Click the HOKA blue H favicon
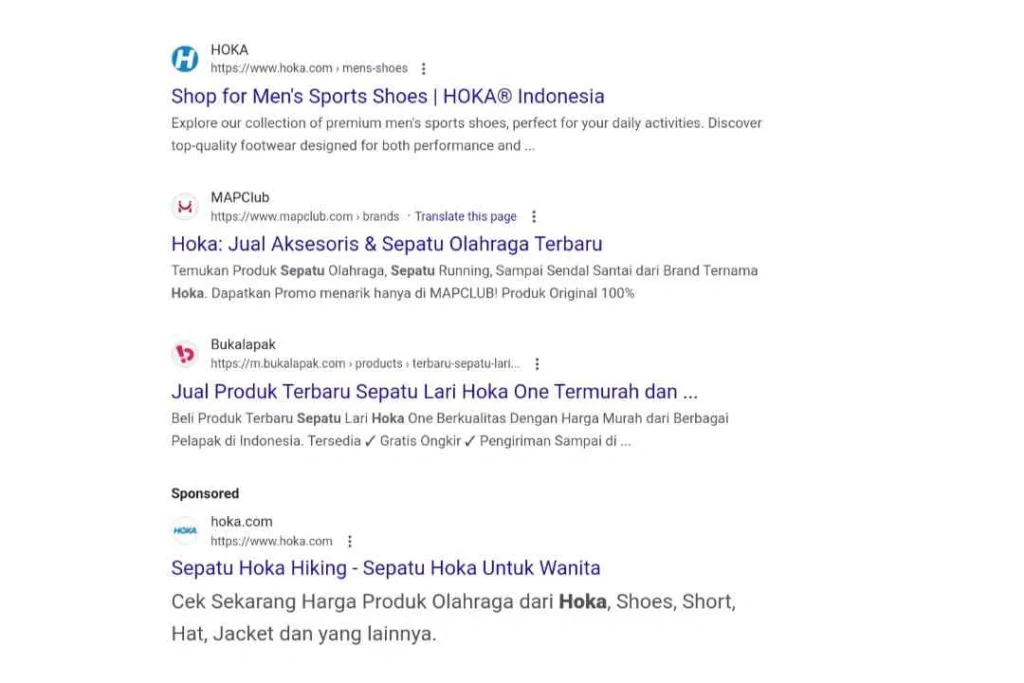This screenshot has width=1024, height=683. tap(185, 59)
